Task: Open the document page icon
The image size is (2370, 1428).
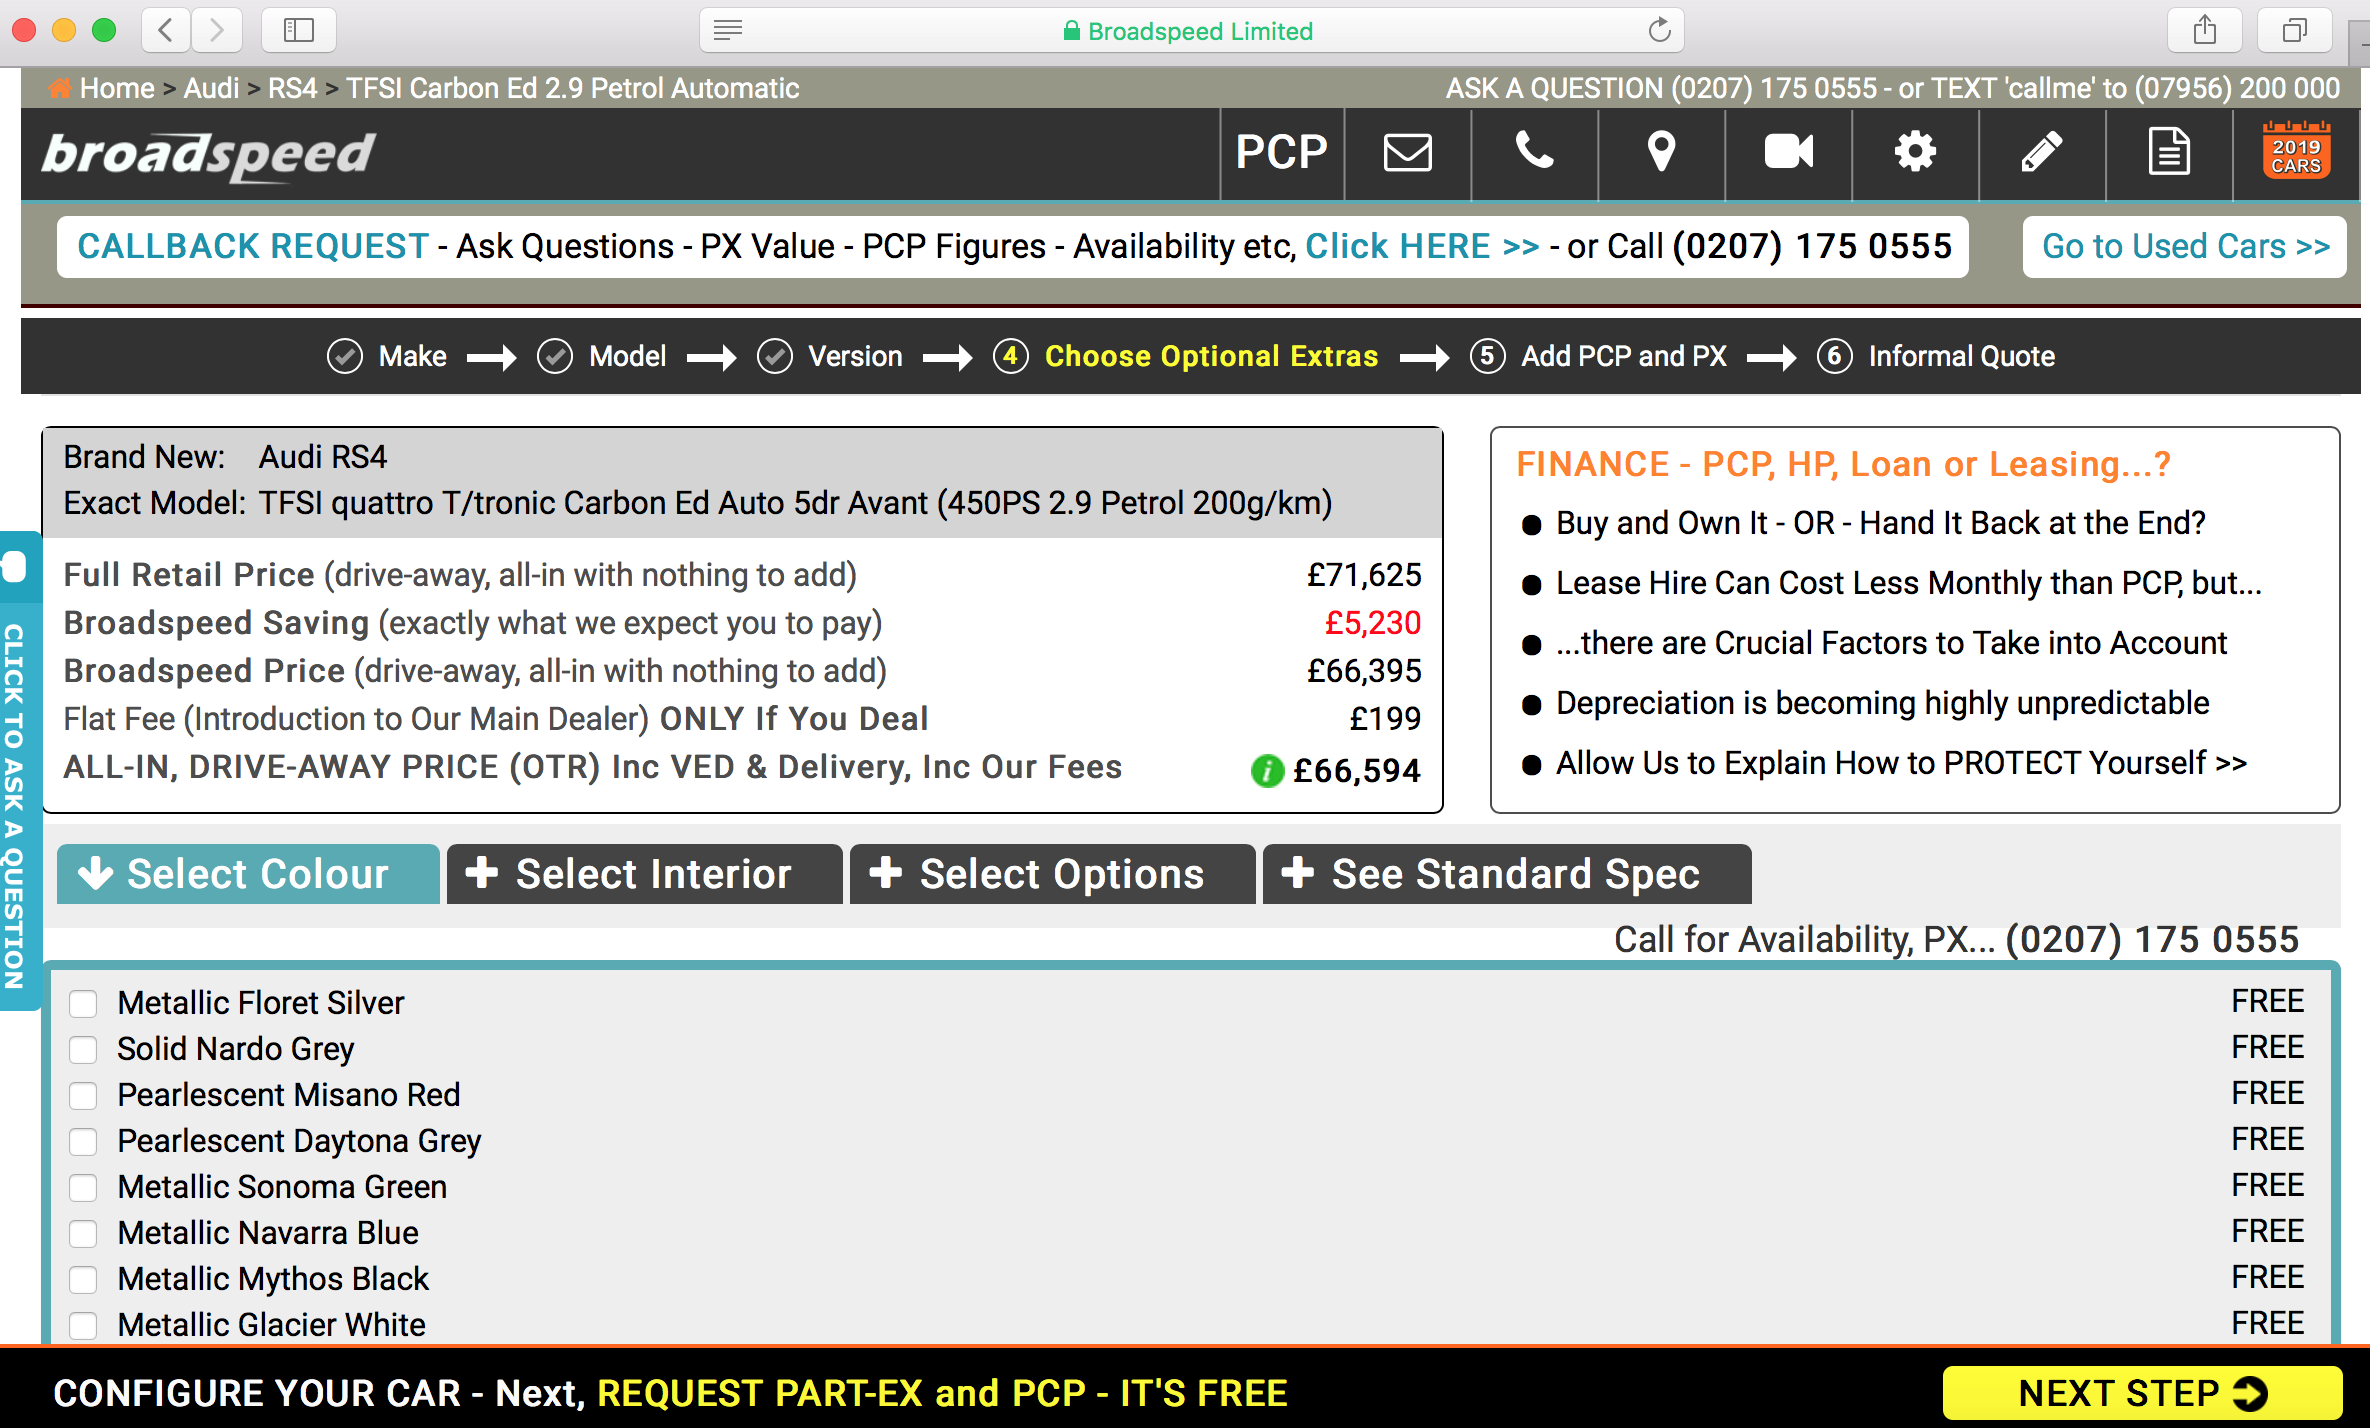Action: 2168,153
